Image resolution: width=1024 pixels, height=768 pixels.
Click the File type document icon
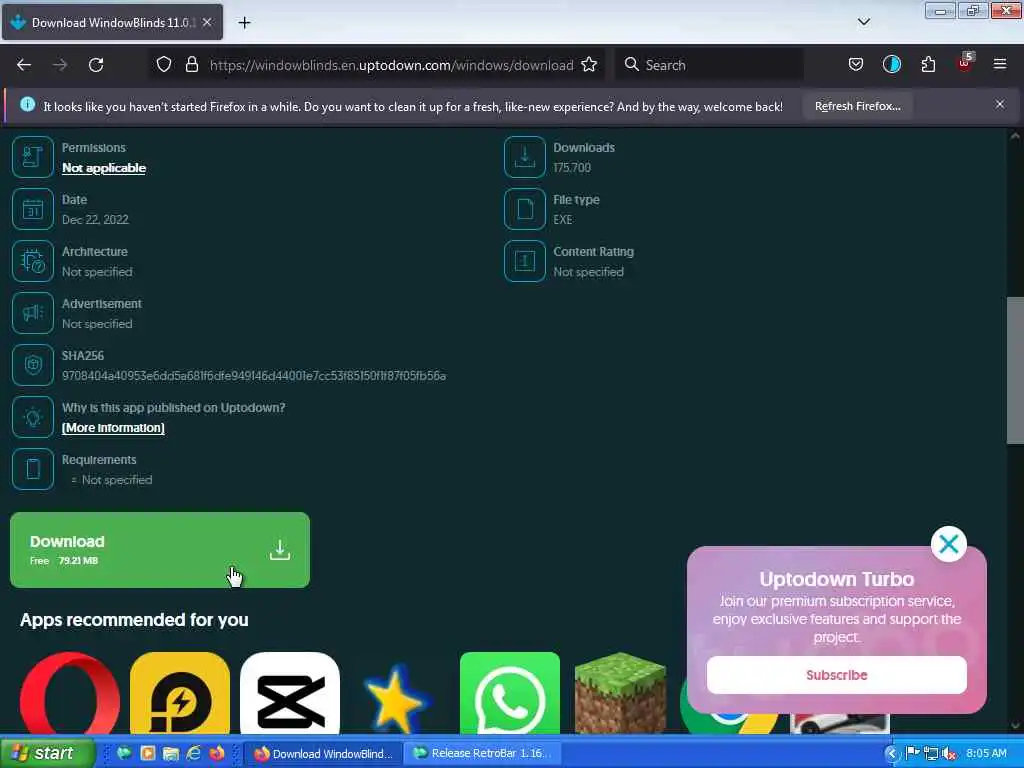pos(524,209)
